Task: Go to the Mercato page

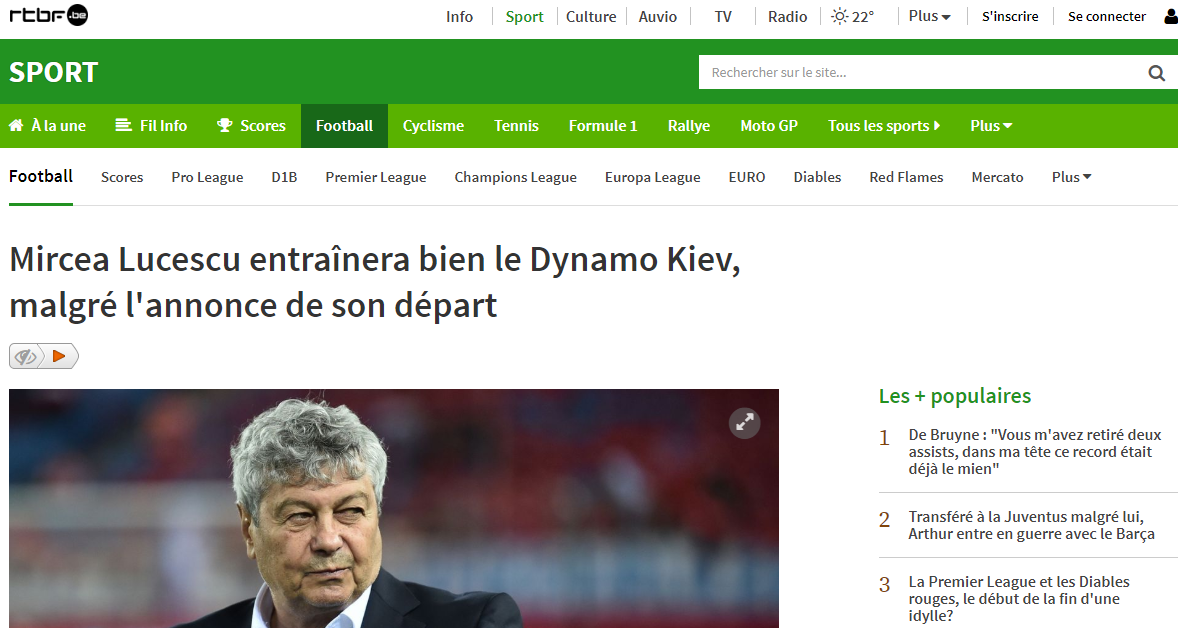Action: tap(997, 177)
